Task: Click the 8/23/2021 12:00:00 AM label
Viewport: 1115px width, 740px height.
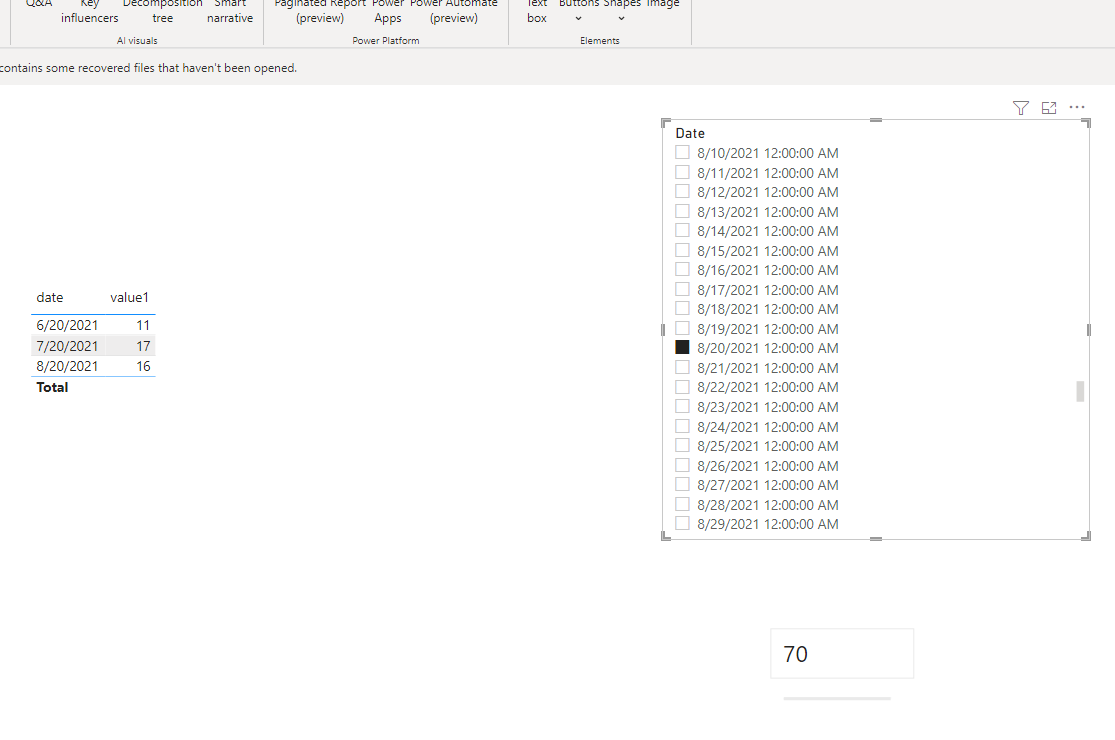Action: pos(767,407)
